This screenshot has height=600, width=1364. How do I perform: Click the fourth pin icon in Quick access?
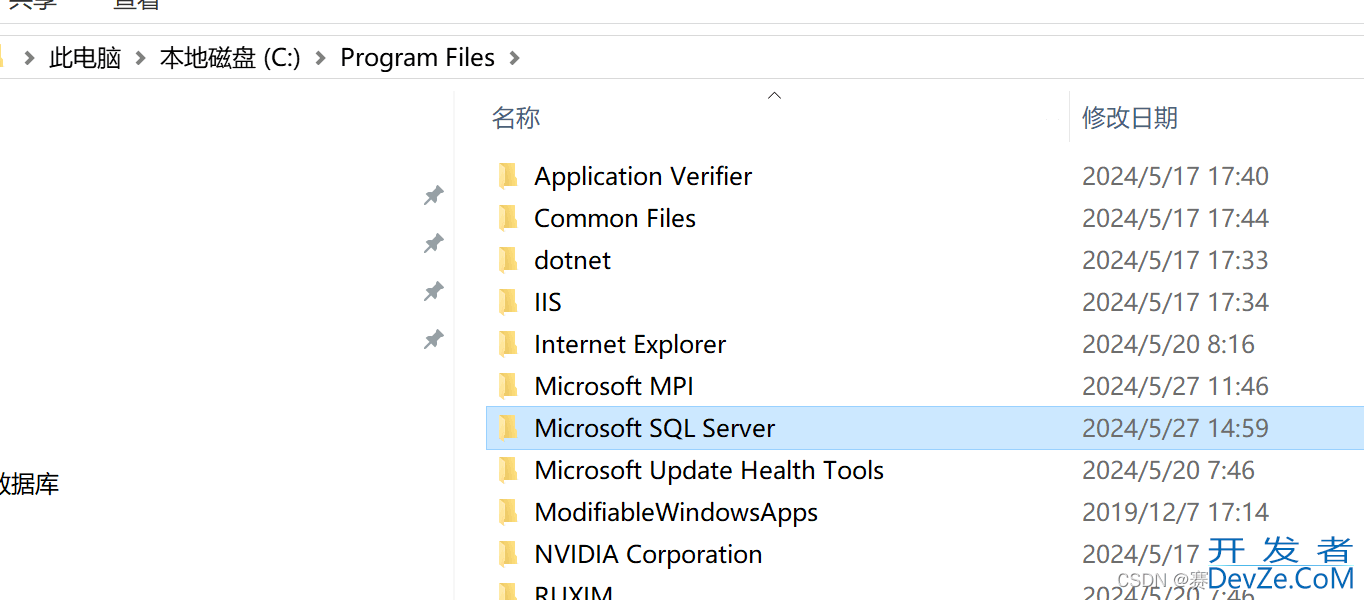click(433, 340)
